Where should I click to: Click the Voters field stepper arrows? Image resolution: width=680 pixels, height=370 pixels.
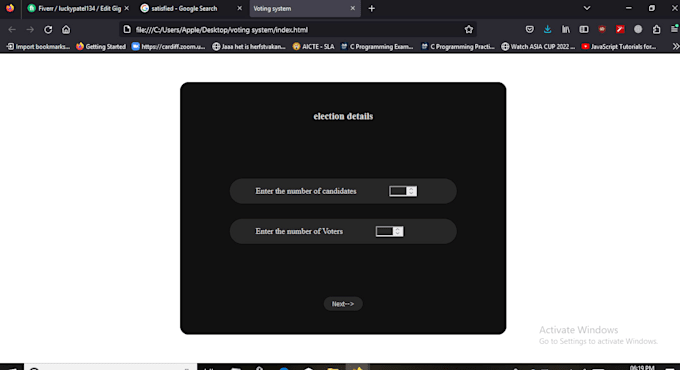click(x=398, y=231)
